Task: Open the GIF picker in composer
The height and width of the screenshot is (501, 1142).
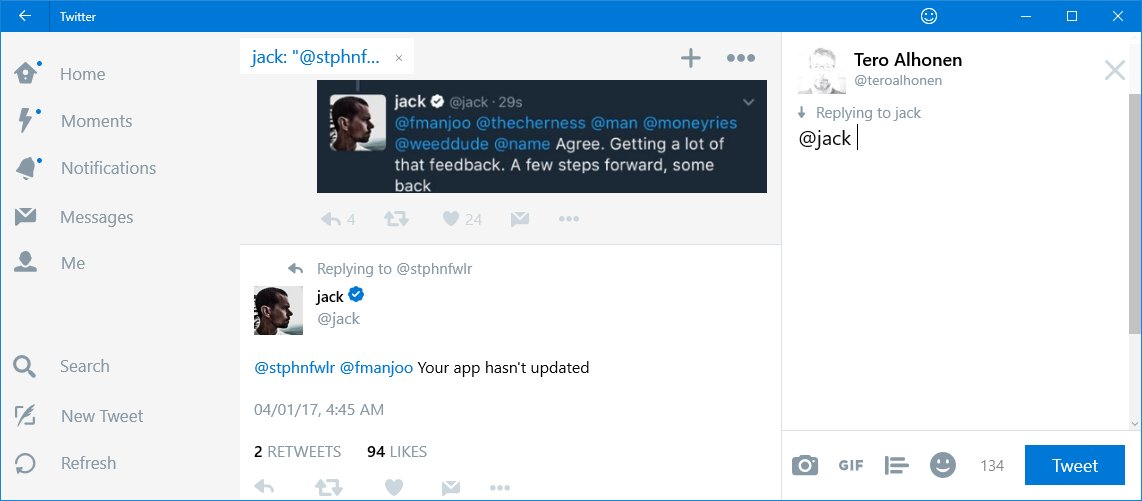Action: pyautogui.click(x=851, y=465)
